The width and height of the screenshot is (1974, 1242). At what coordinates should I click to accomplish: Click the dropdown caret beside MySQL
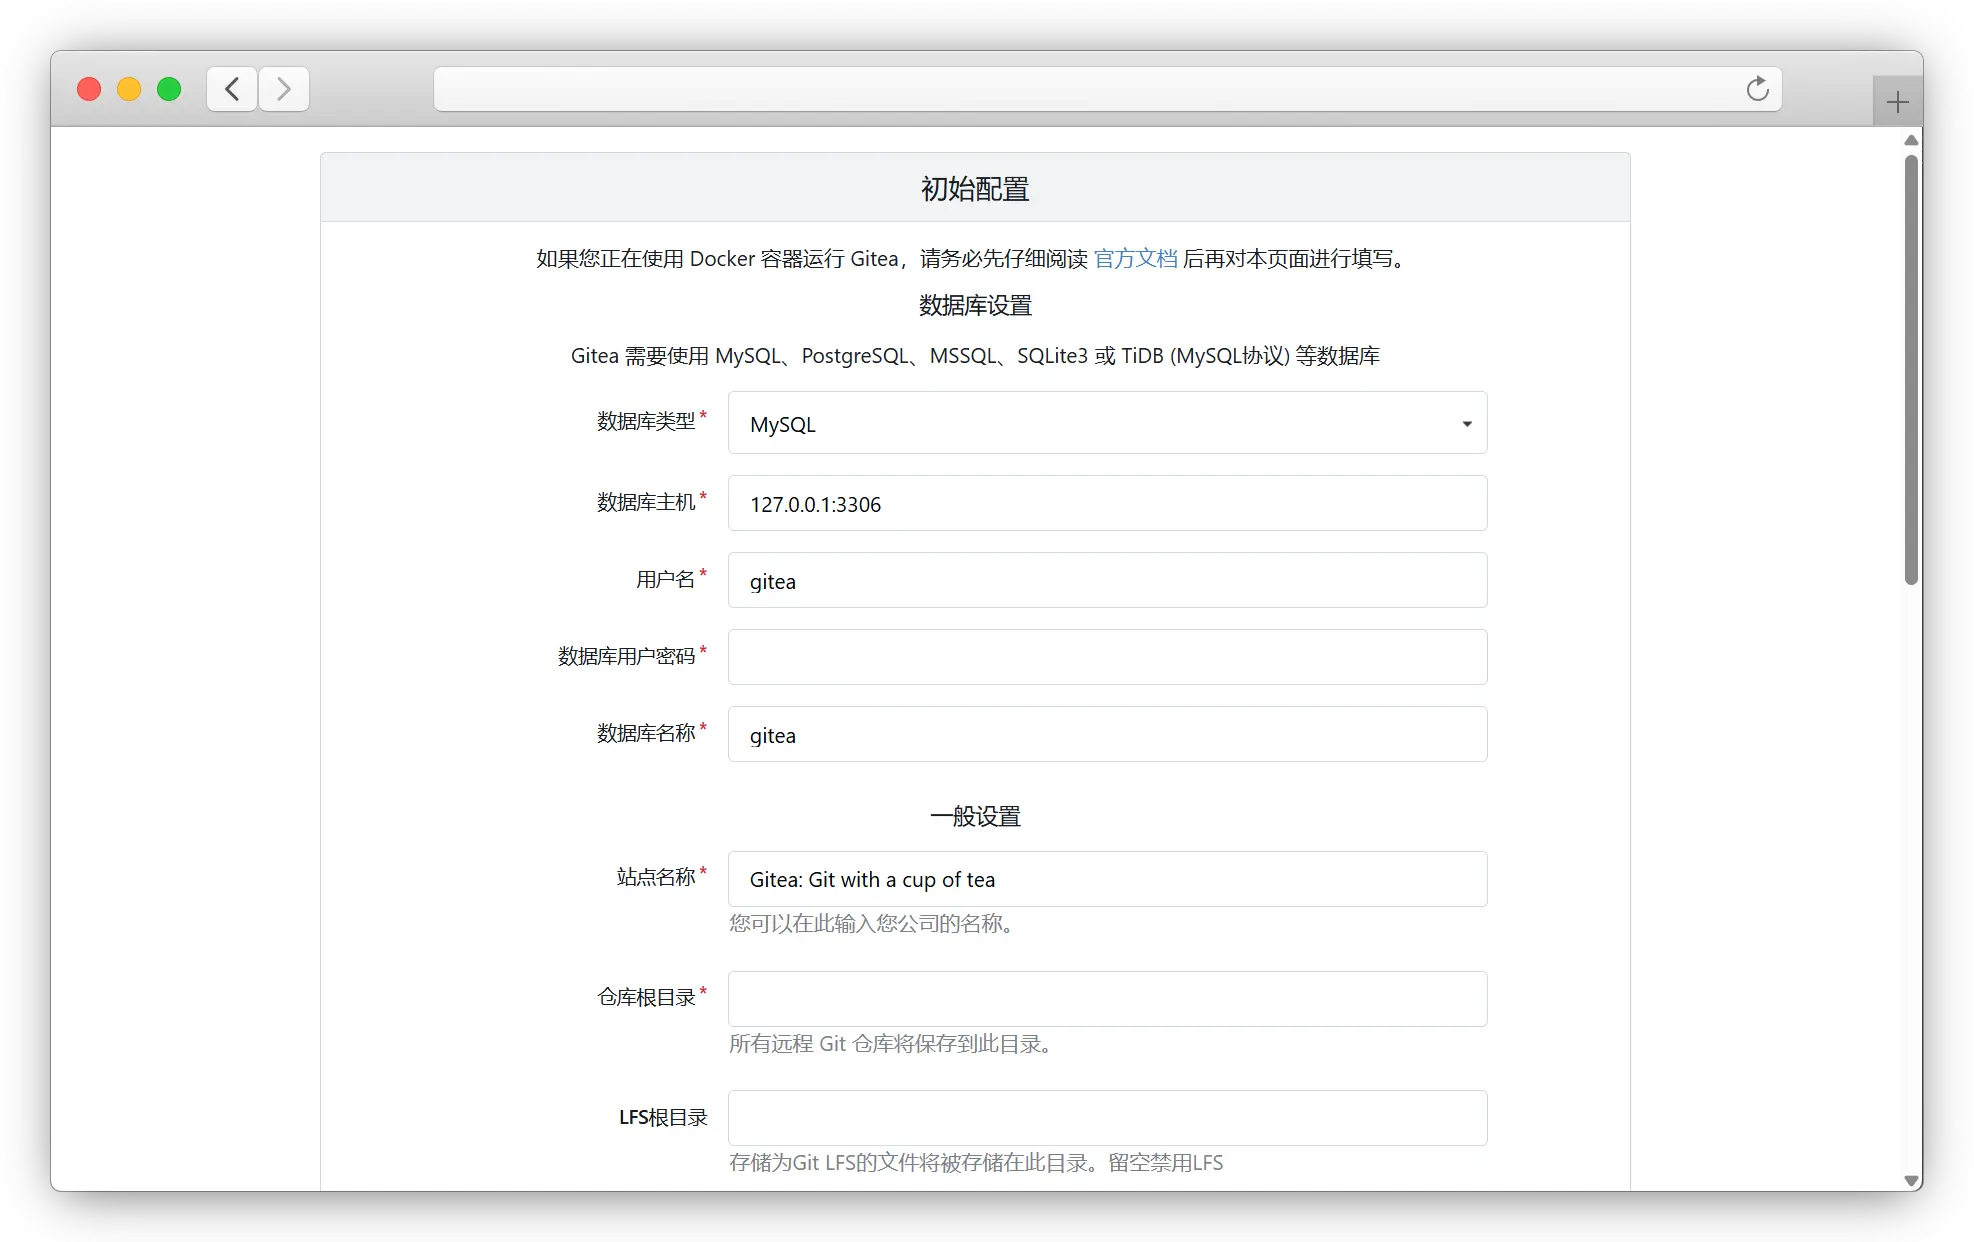coord(1466,424)
